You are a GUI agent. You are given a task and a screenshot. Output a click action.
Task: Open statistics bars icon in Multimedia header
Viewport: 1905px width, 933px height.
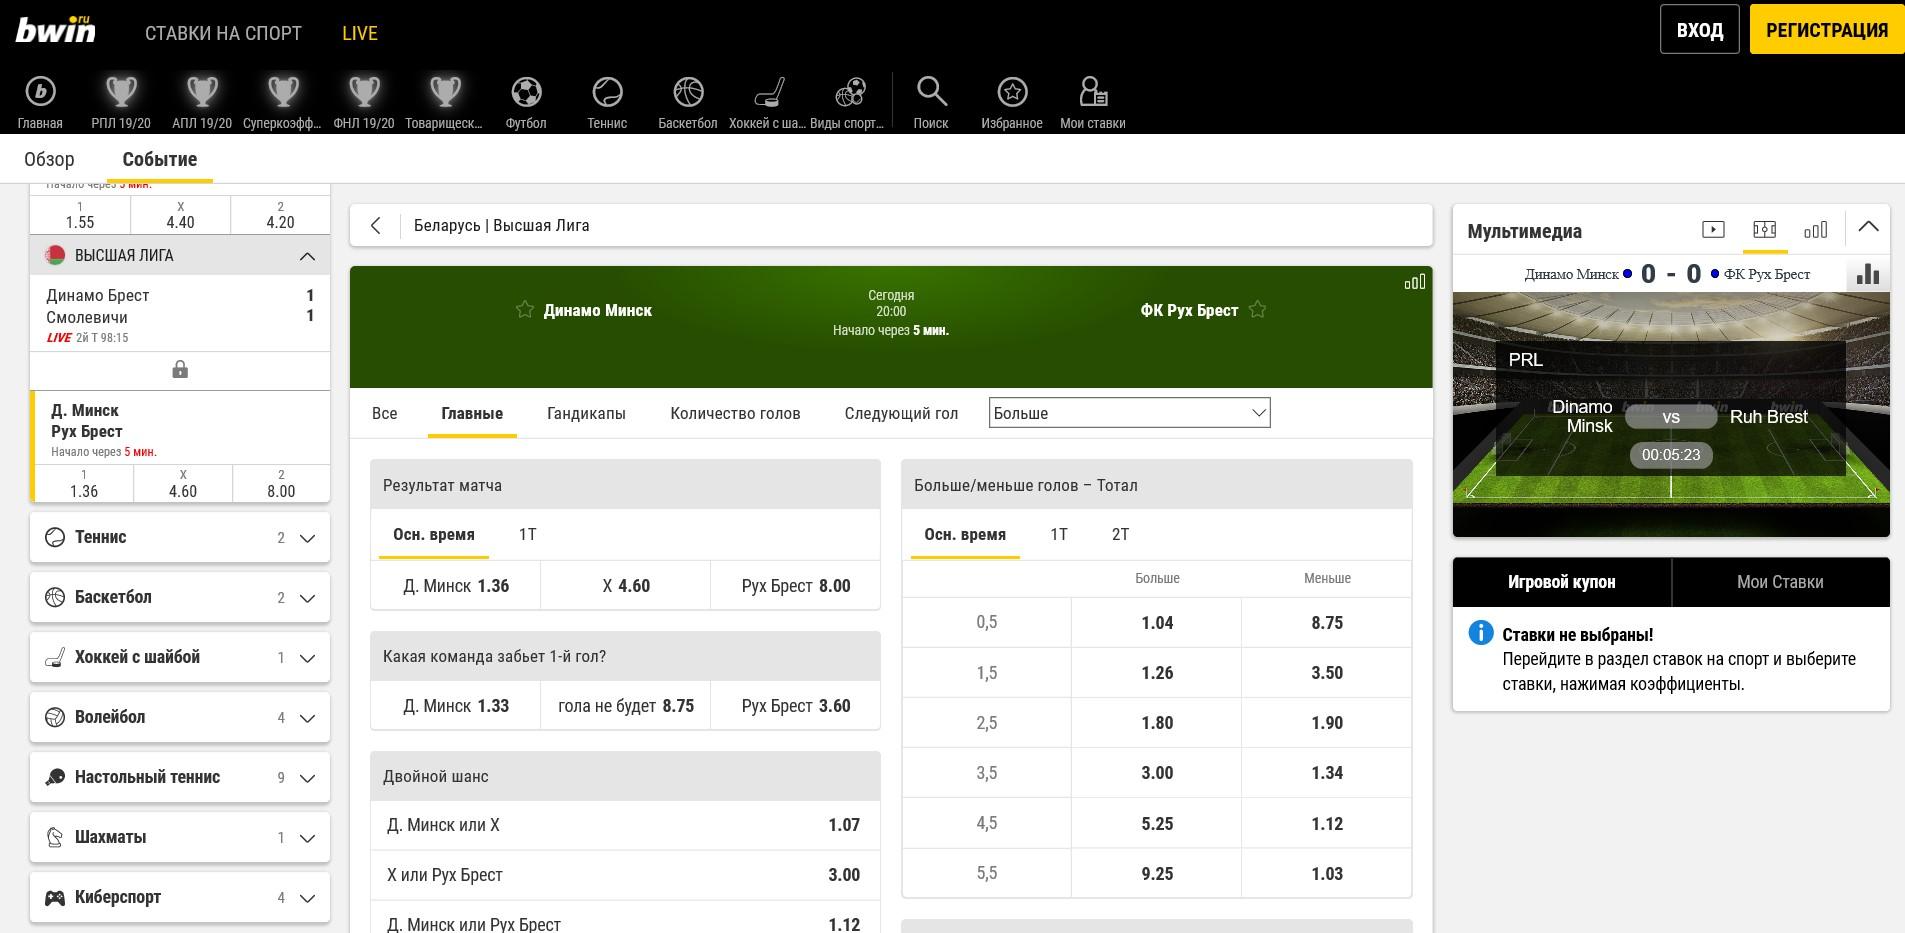pos(1815,230)
